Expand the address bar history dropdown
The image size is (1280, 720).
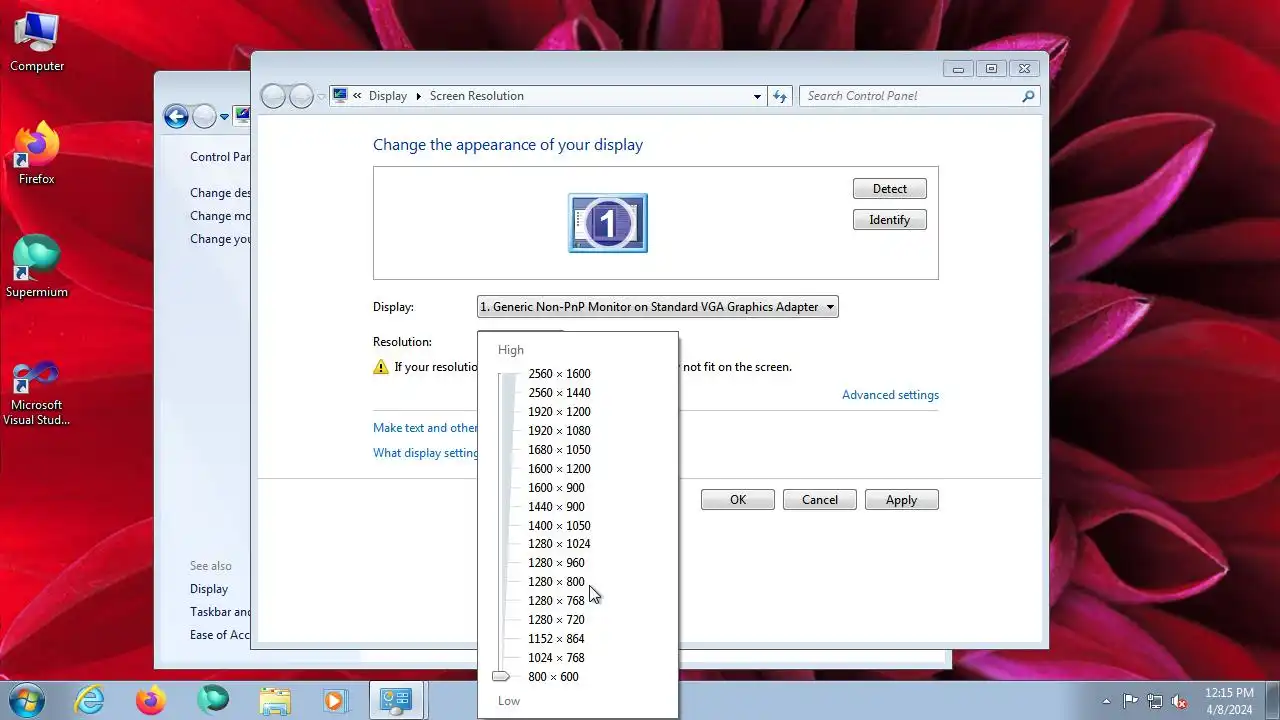click(x=757, y=96)
